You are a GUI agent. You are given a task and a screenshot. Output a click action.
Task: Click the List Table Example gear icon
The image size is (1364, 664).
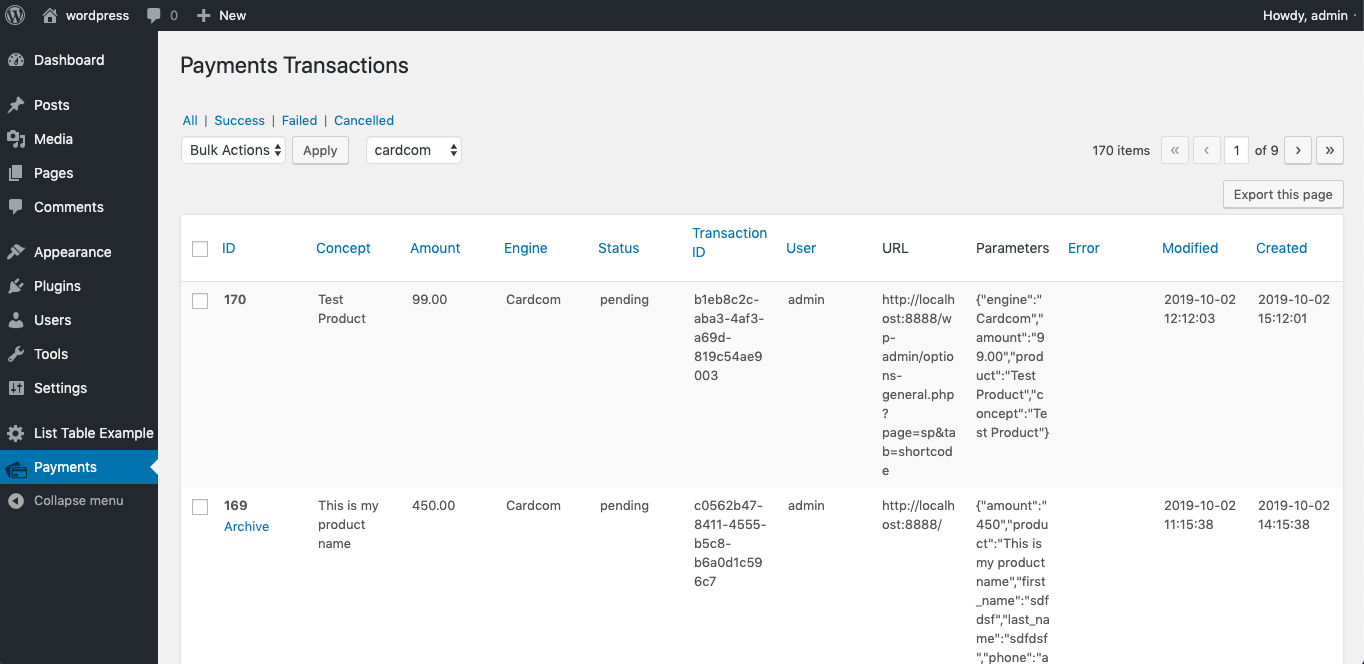click(x=16, y=433)
